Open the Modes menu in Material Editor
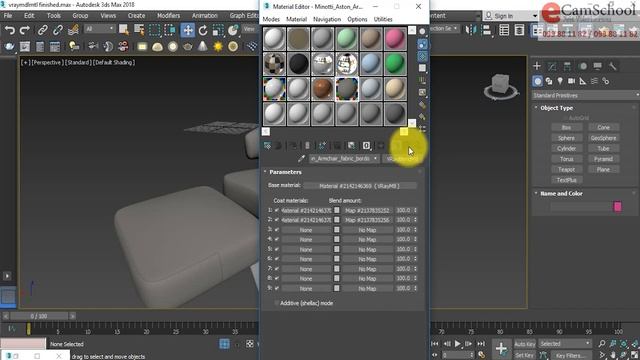This screenshot has width=640, height=360. point(271,19)
